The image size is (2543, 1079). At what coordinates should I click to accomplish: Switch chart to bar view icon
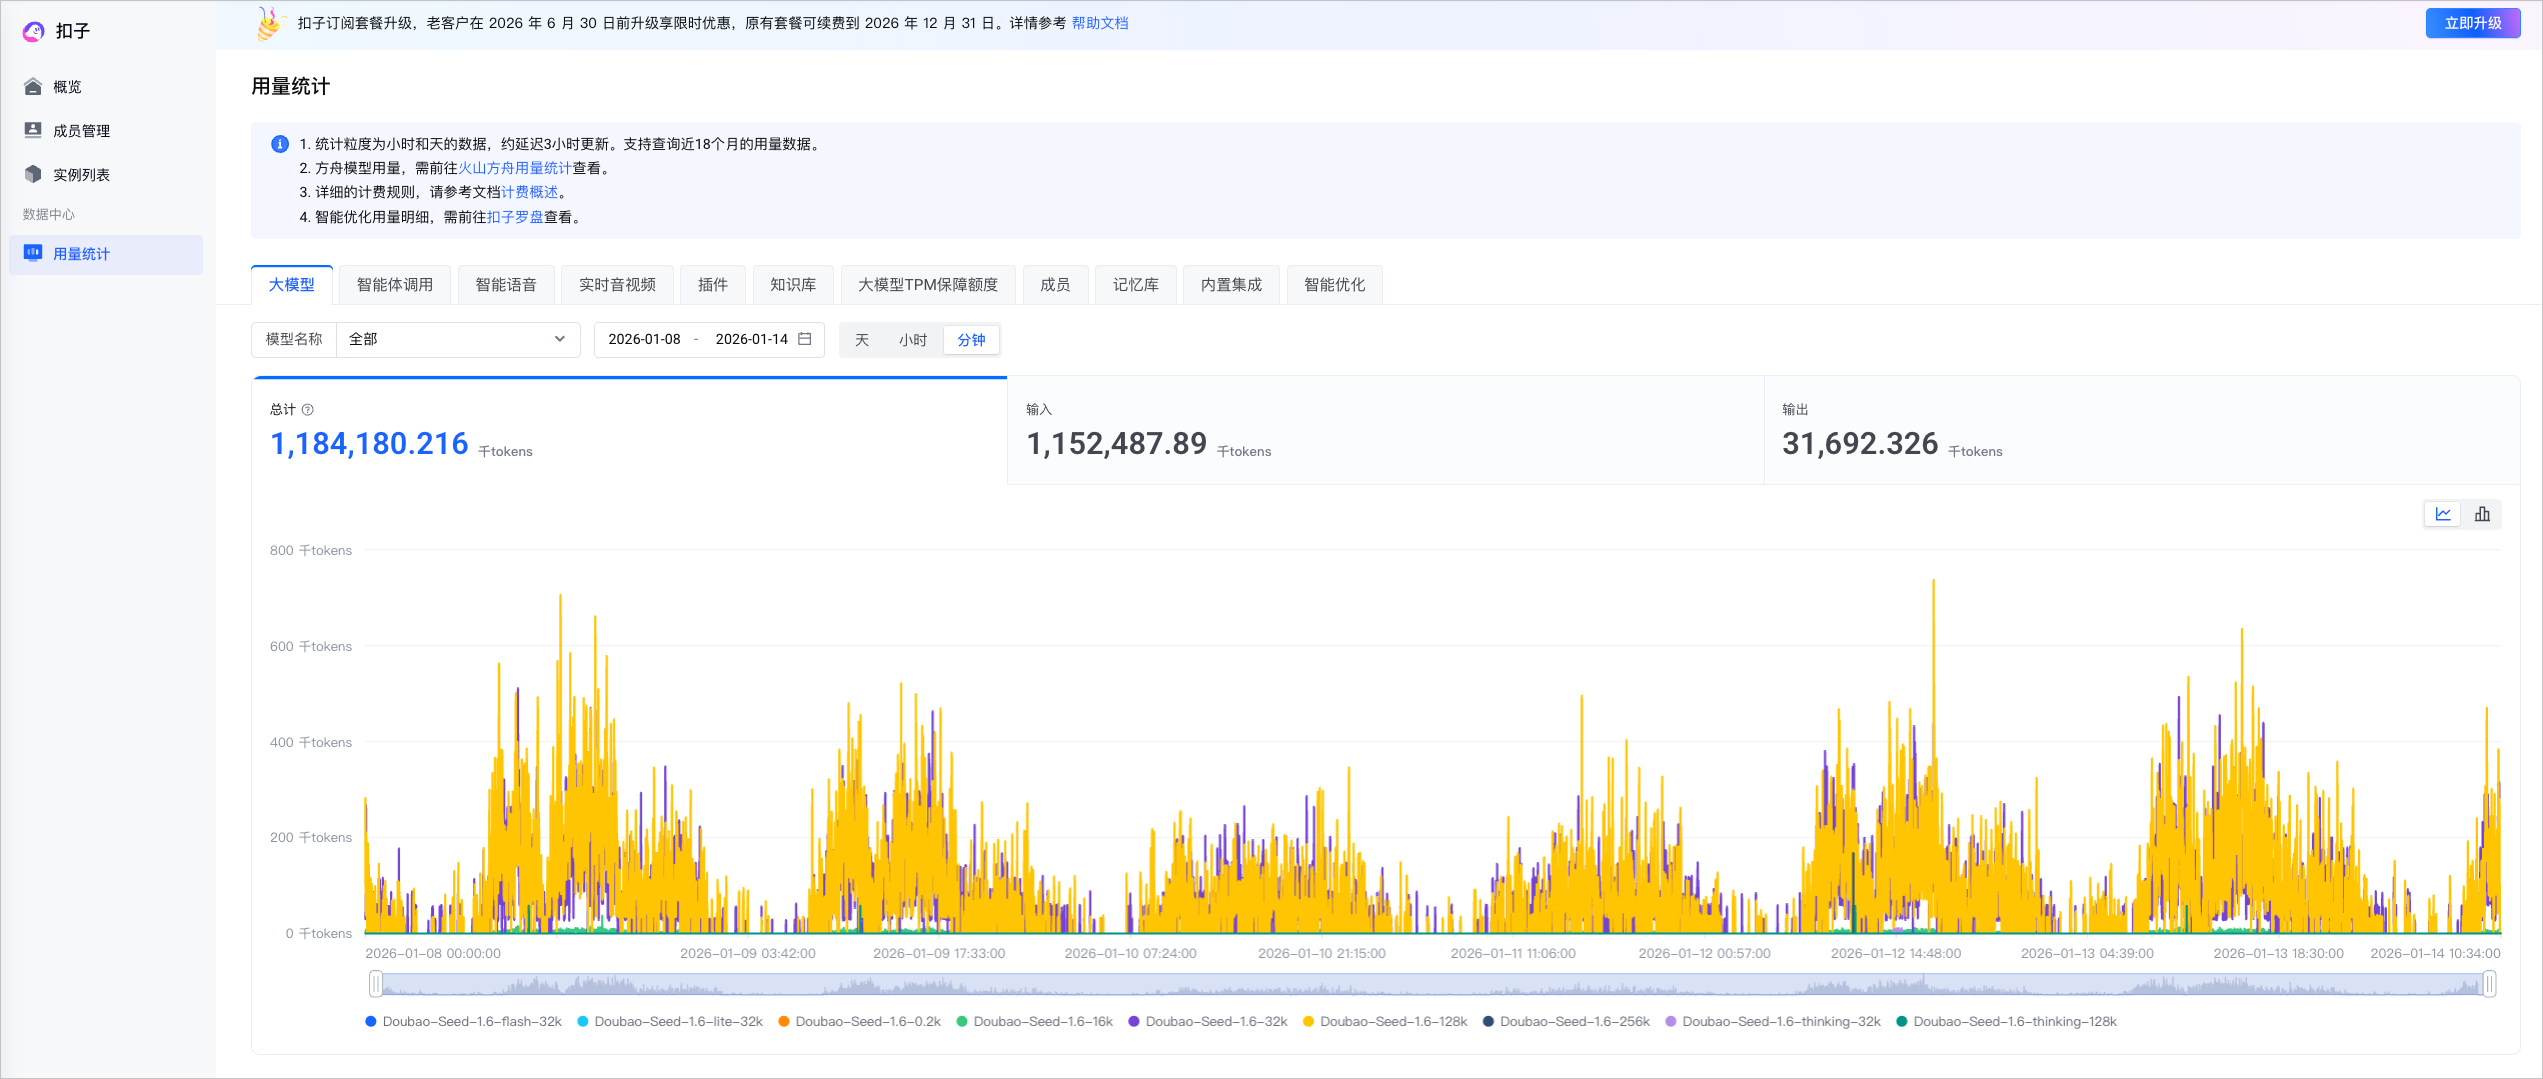[2482, 514]
